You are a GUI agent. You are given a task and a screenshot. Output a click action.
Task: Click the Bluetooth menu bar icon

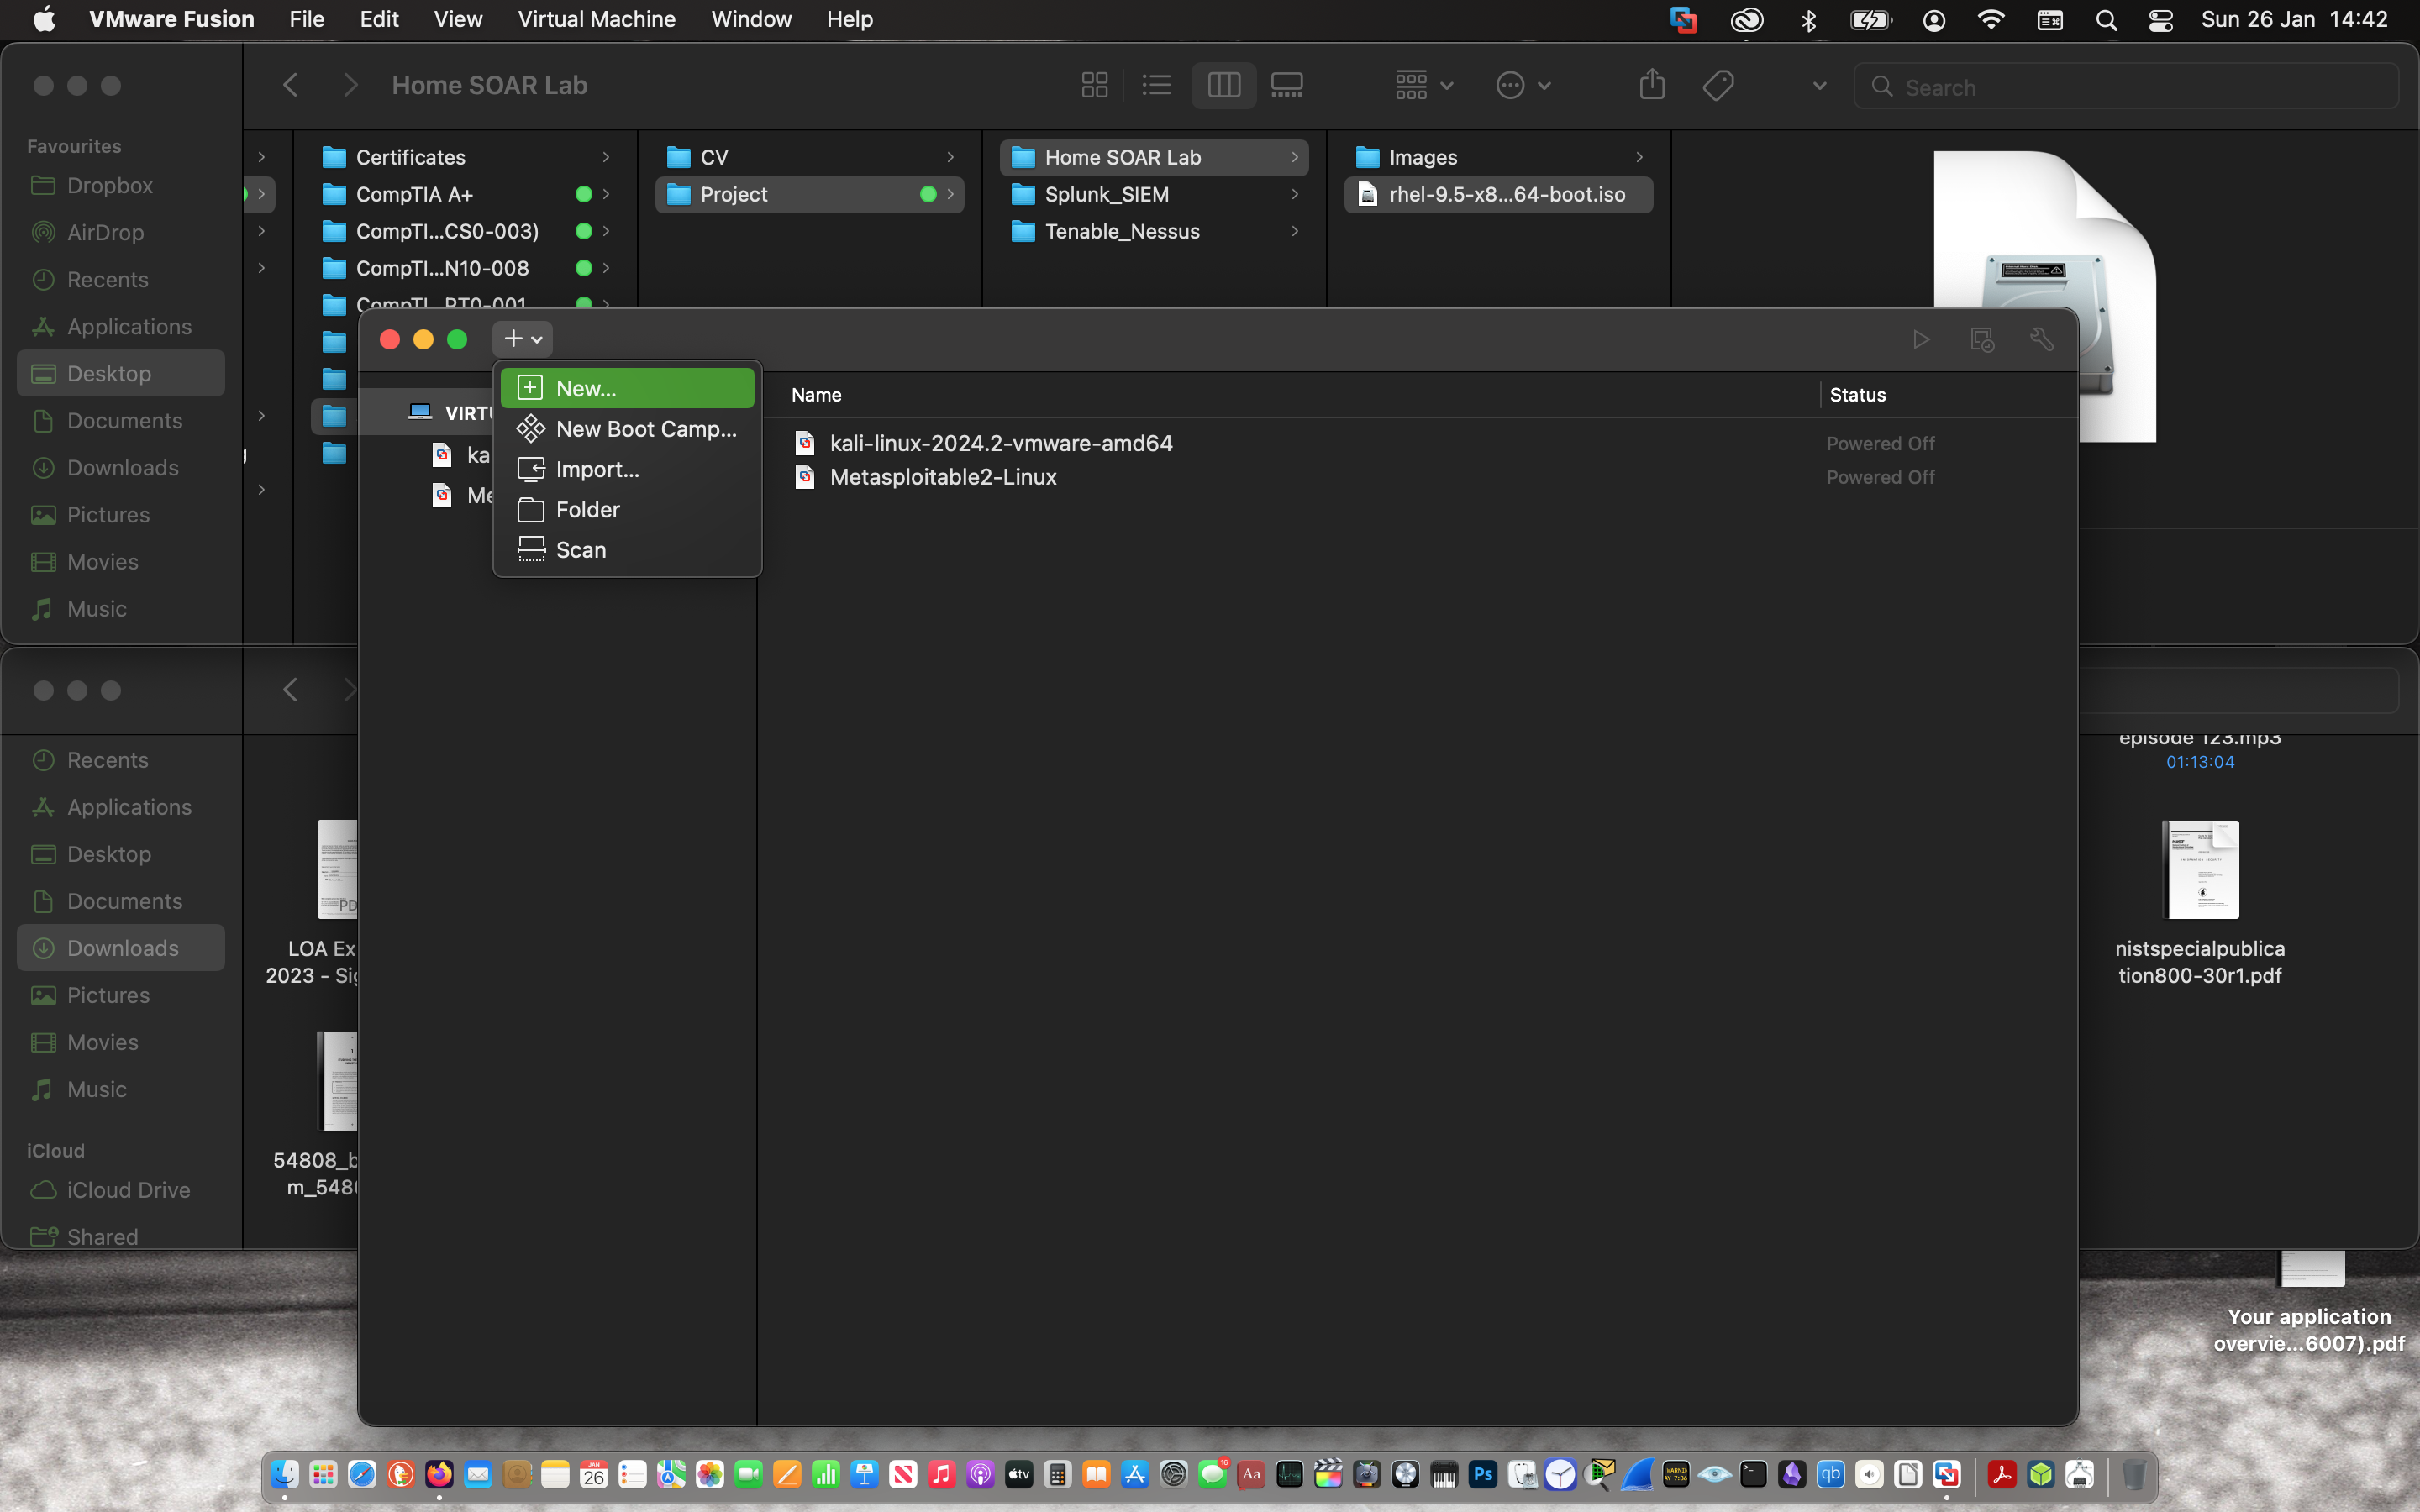click(x=1808, y=20)
